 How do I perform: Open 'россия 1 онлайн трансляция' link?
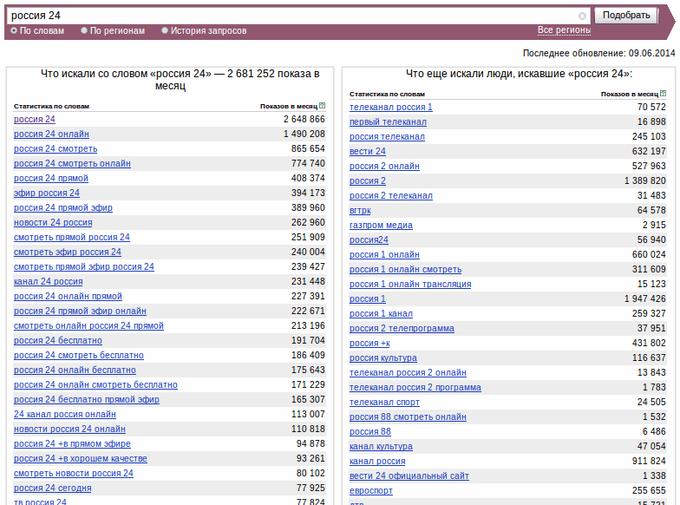(410, 284)
